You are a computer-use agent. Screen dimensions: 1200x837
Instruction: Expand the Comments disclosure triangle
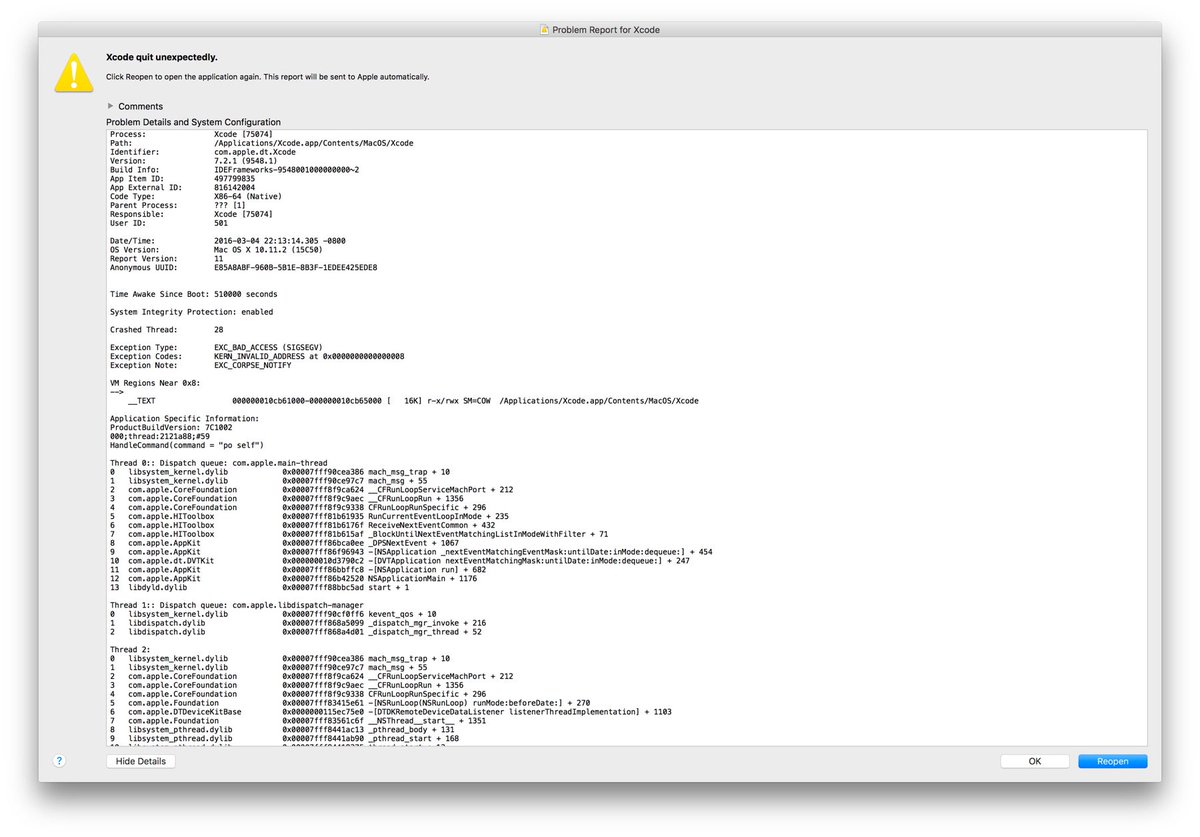110,106
